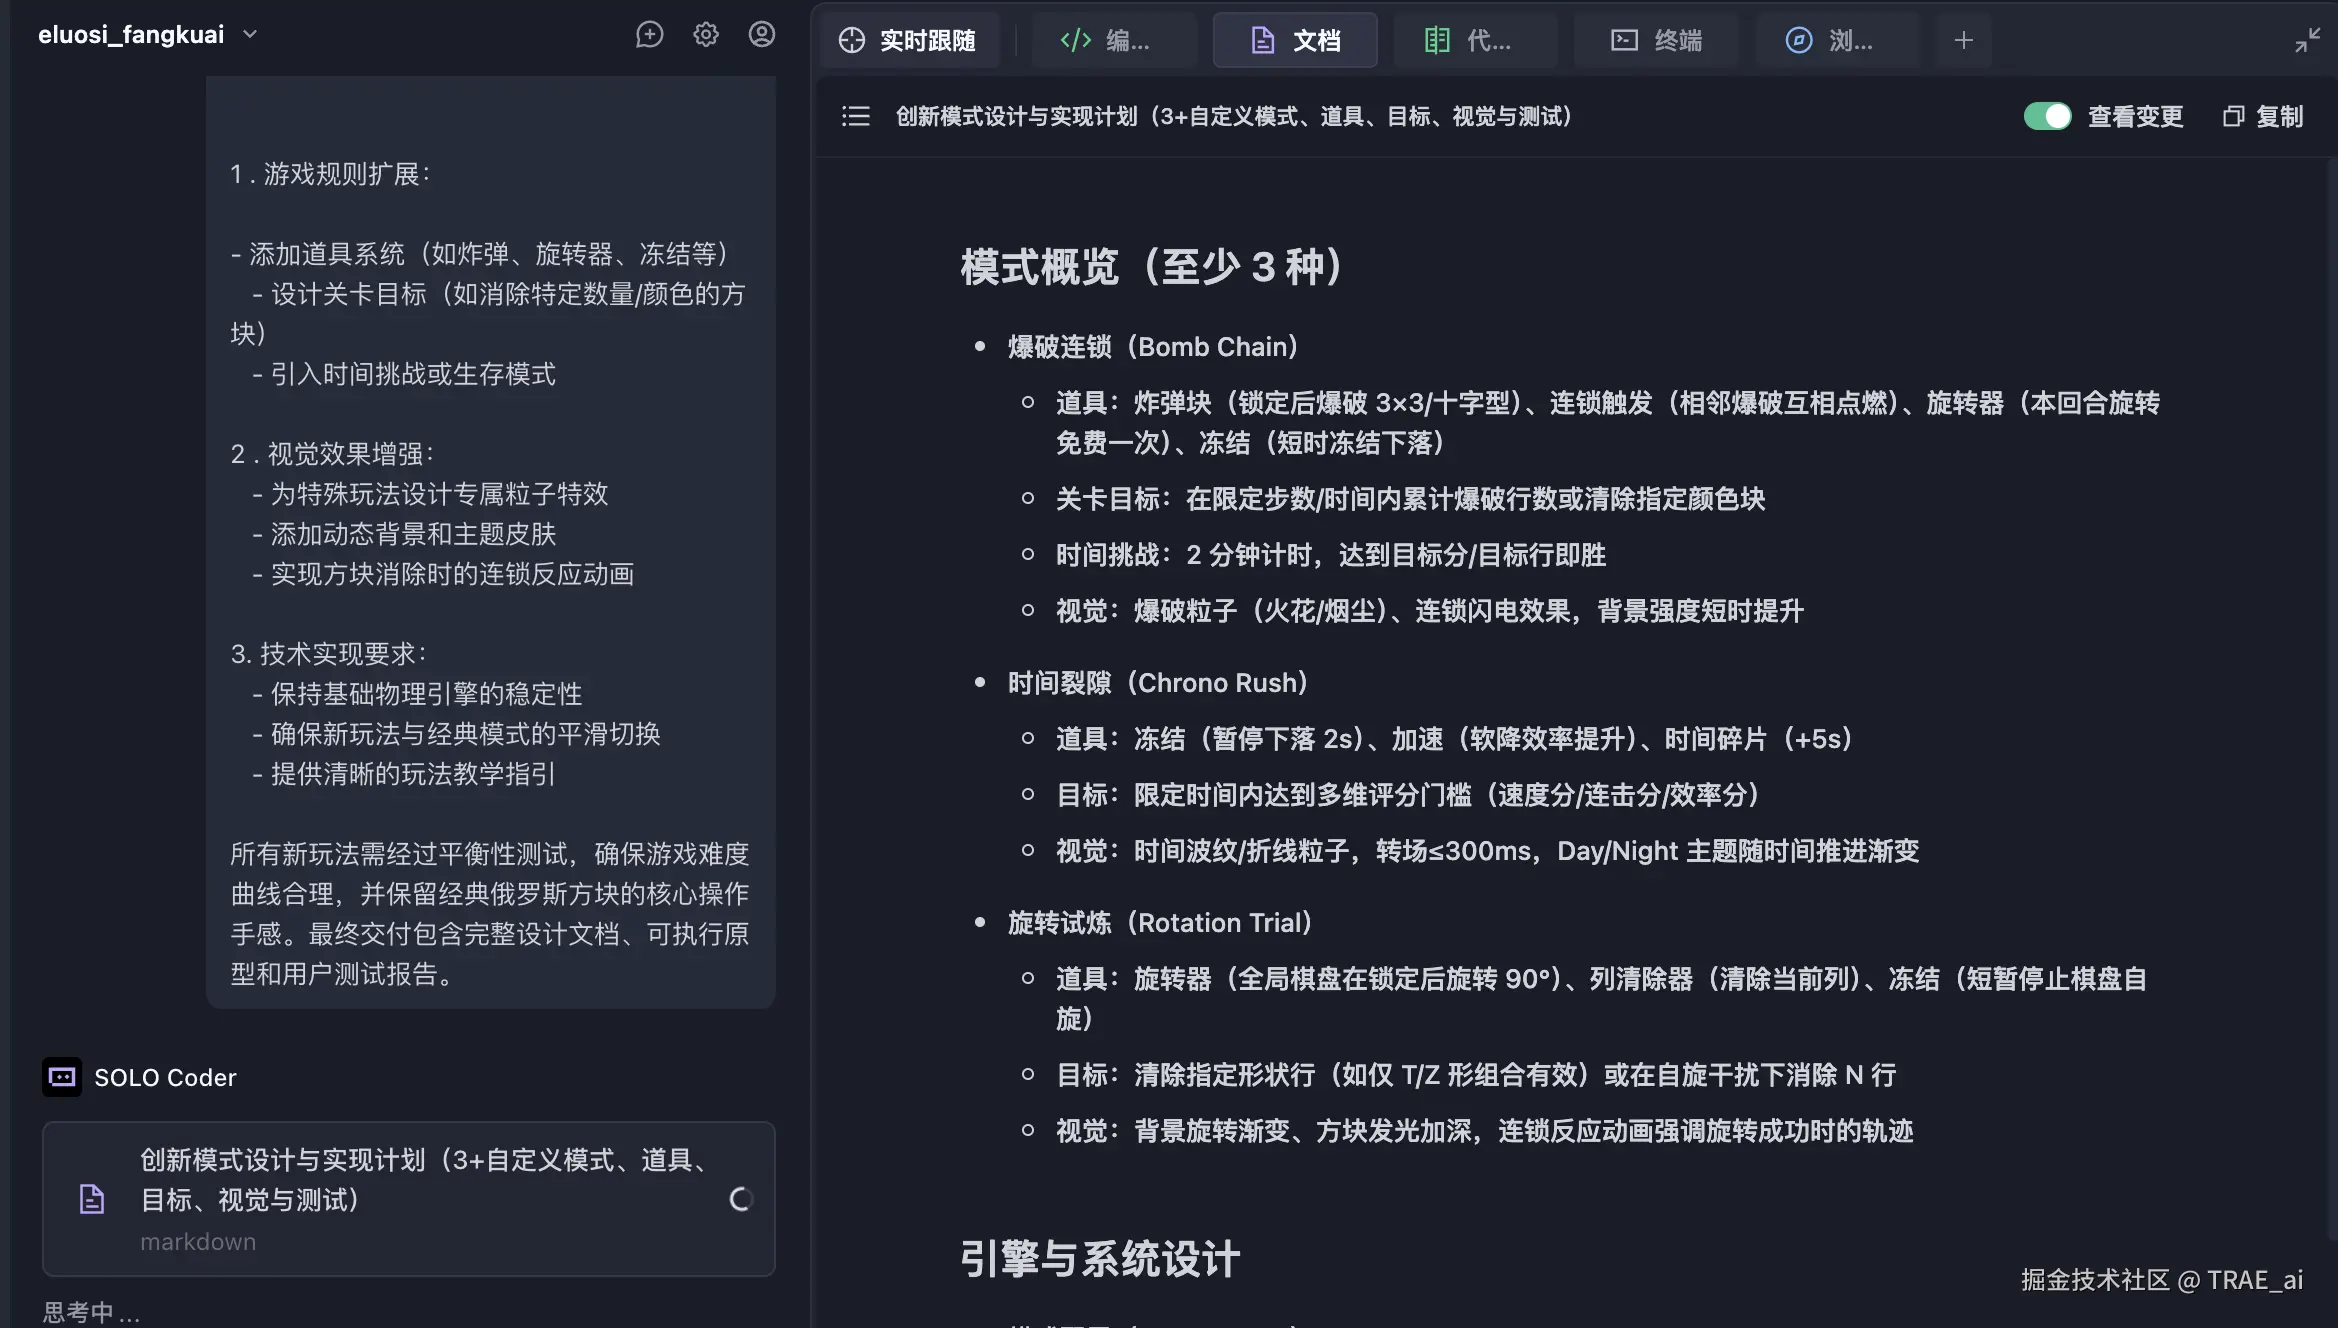The width and height of the screenshot is (2338, 1328).
Task: Click the new chat icon
Action: 649,35
